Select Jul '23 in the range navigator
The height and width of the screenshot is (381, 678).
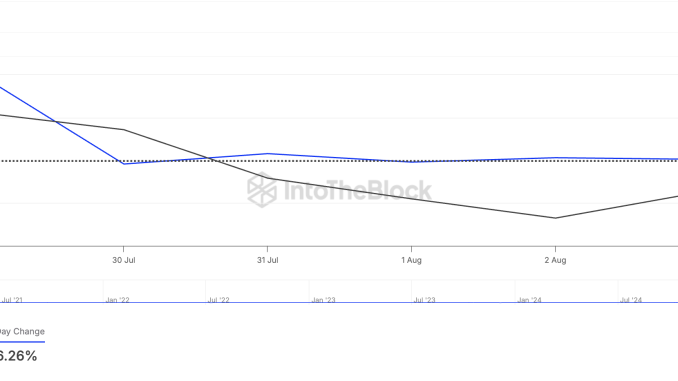pyautogui.click(x=424, y=300)
